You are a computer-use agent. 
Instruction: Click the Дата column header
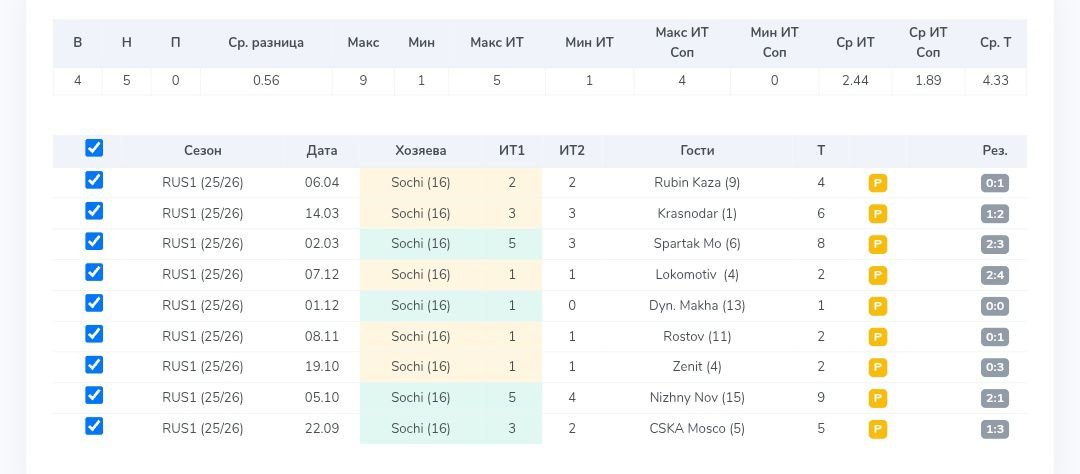pyautogui.click(x=322, y=151)
